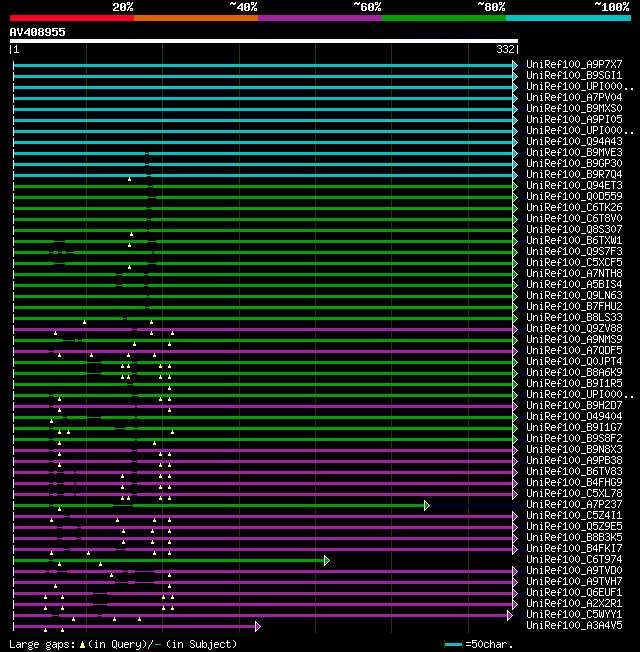Open the UniRef100_A9P7X7 hit
640x652 pixels.
[574, 64]
